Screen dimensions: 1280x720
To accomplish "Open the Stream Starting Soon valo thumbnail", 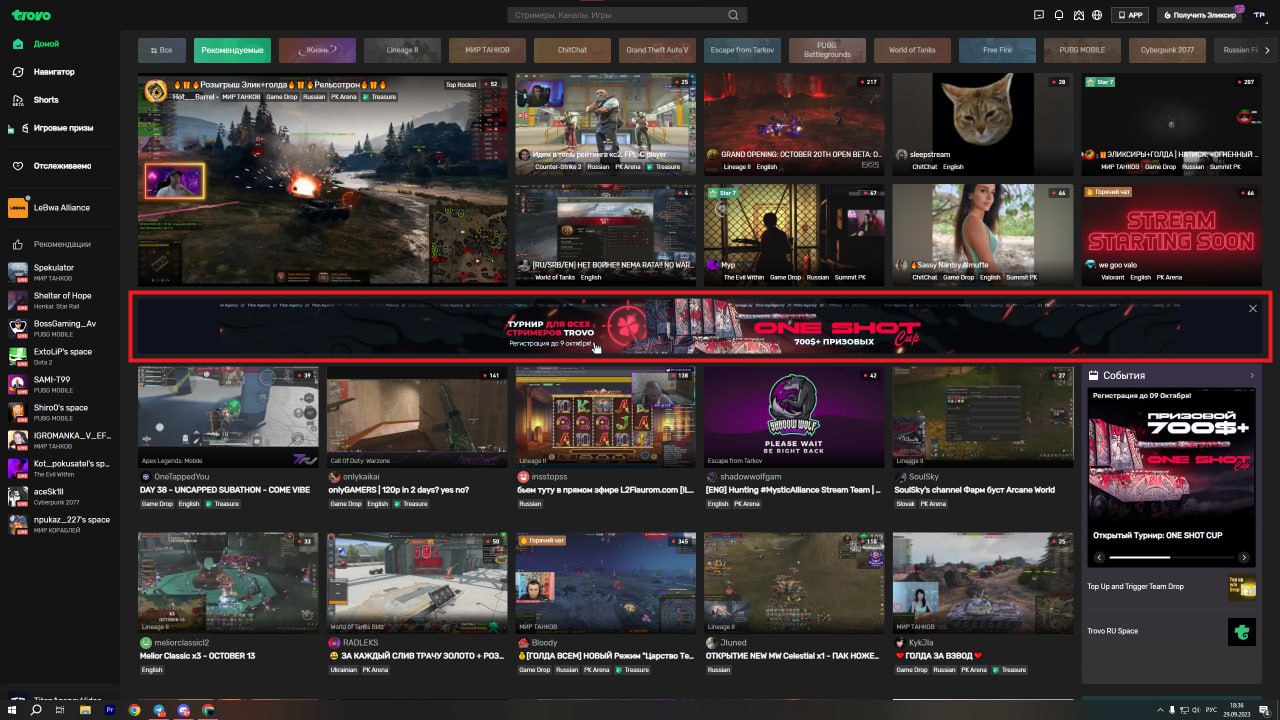I will tap(1171, 234).
